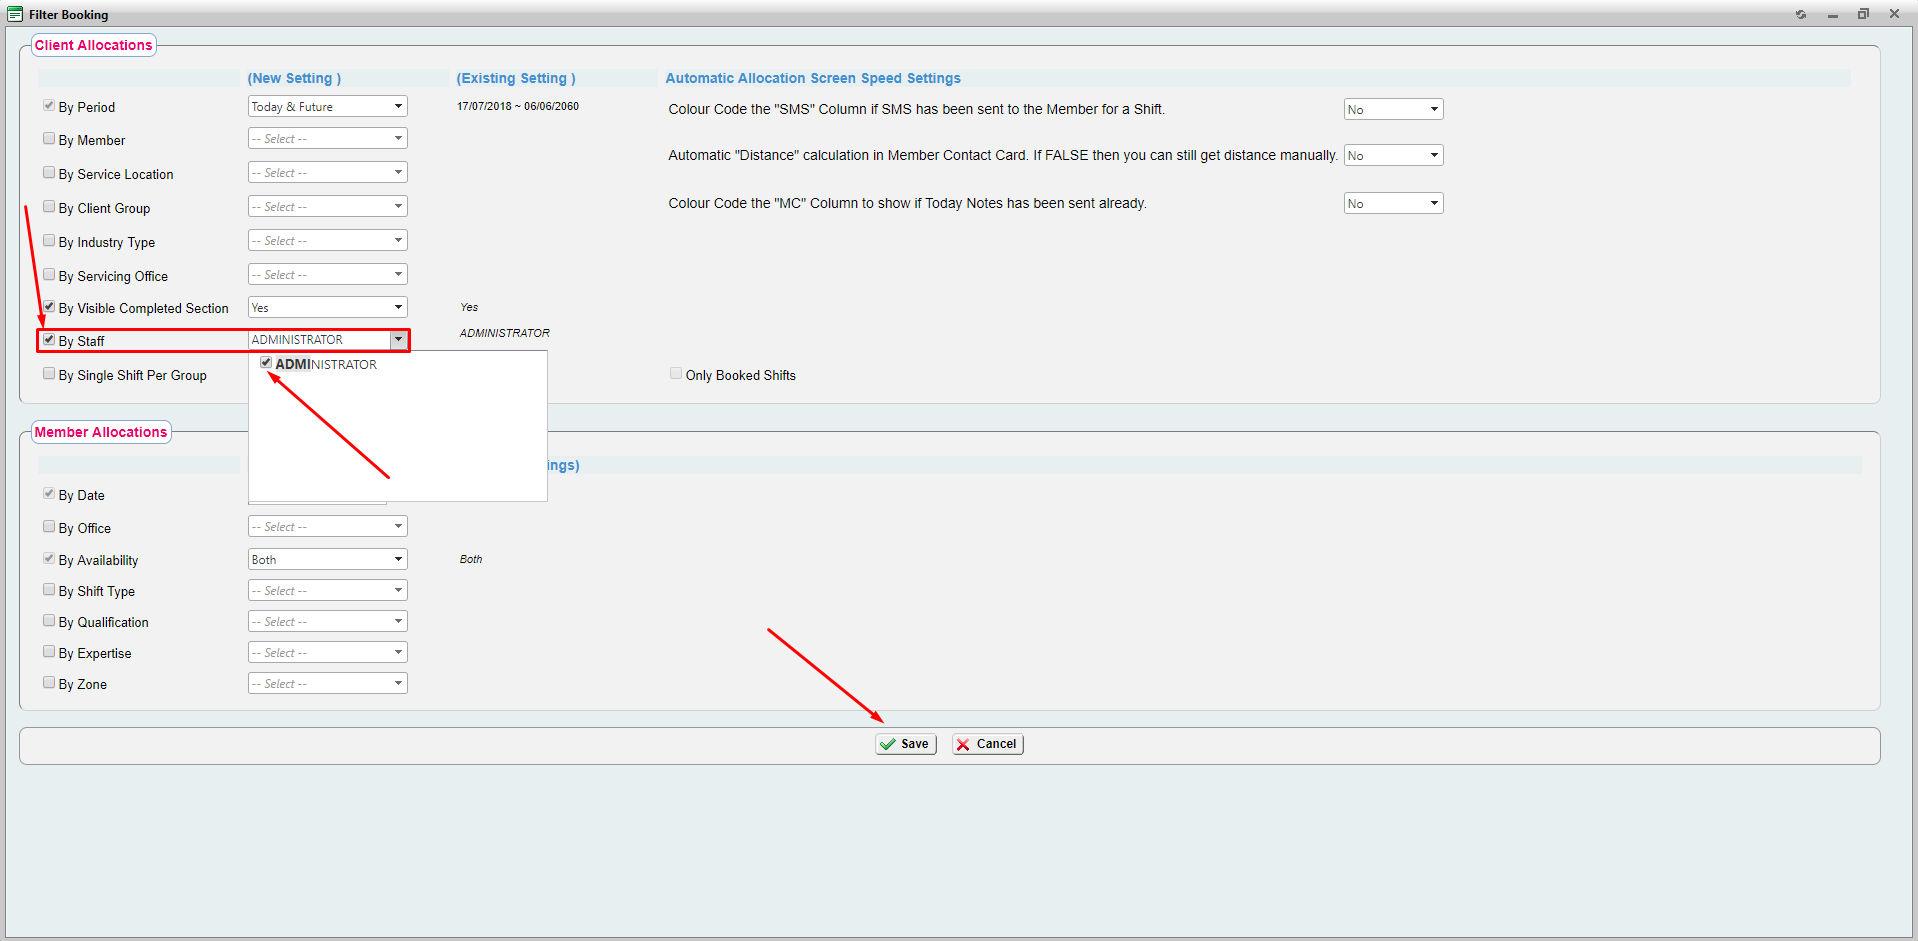Open the By Office select dropdown

click(x=328, y=526)
